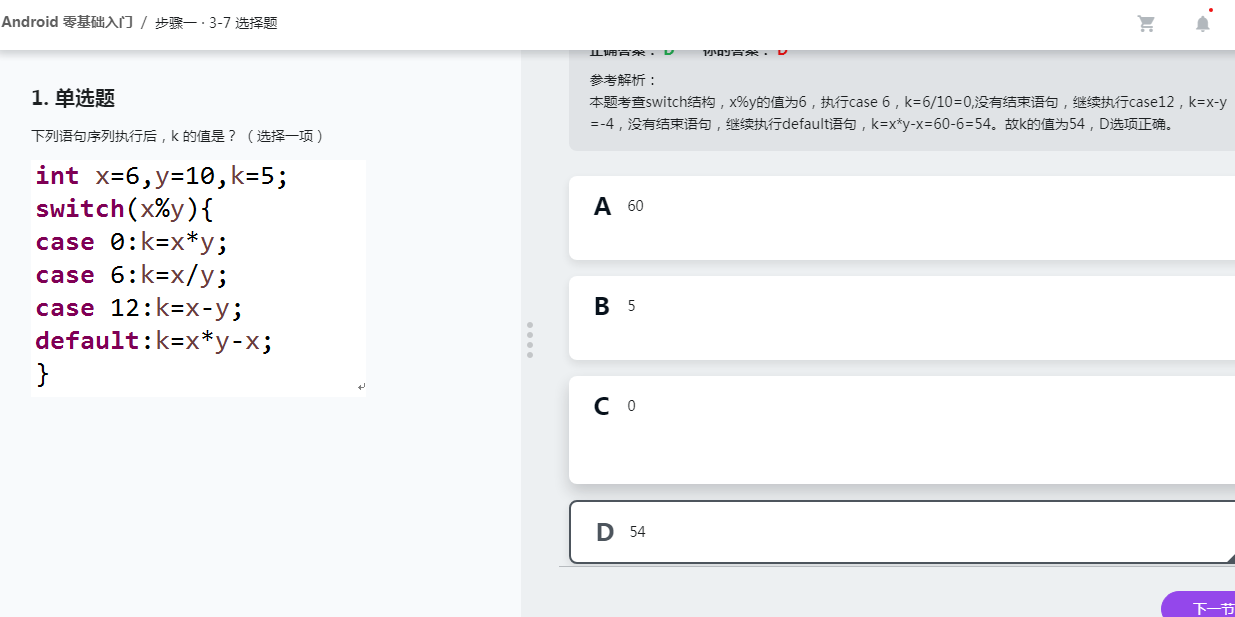Open the 步骤一 · 3-7 选择题 breadcrumb
The height and width of the screenshot is (617, 1235).
(x=216, y=23)
